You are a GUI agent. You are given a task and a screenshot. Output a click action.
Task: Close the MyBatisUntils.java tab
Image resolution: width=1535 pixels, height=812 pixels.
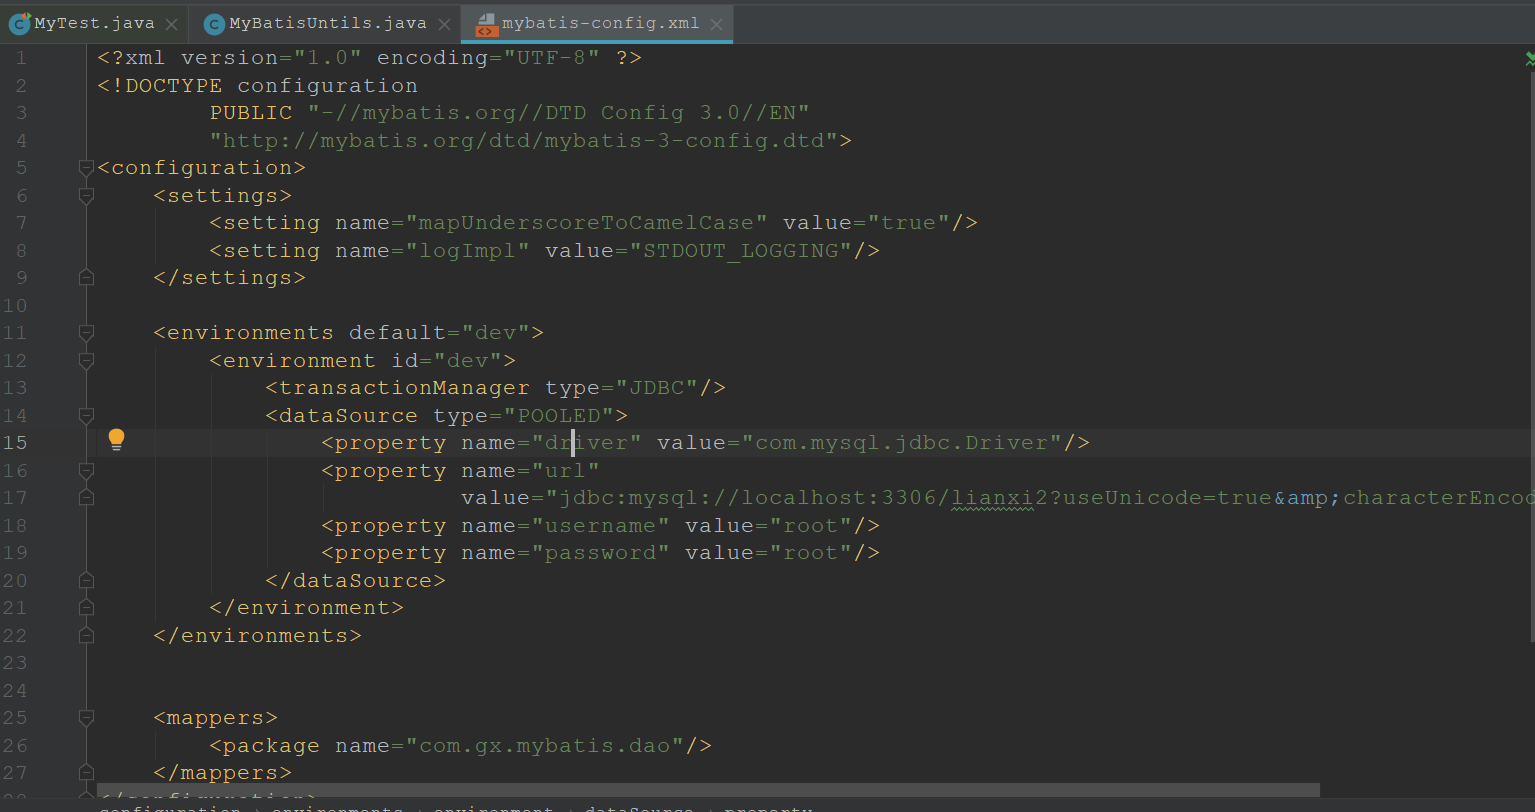point(444,24)
